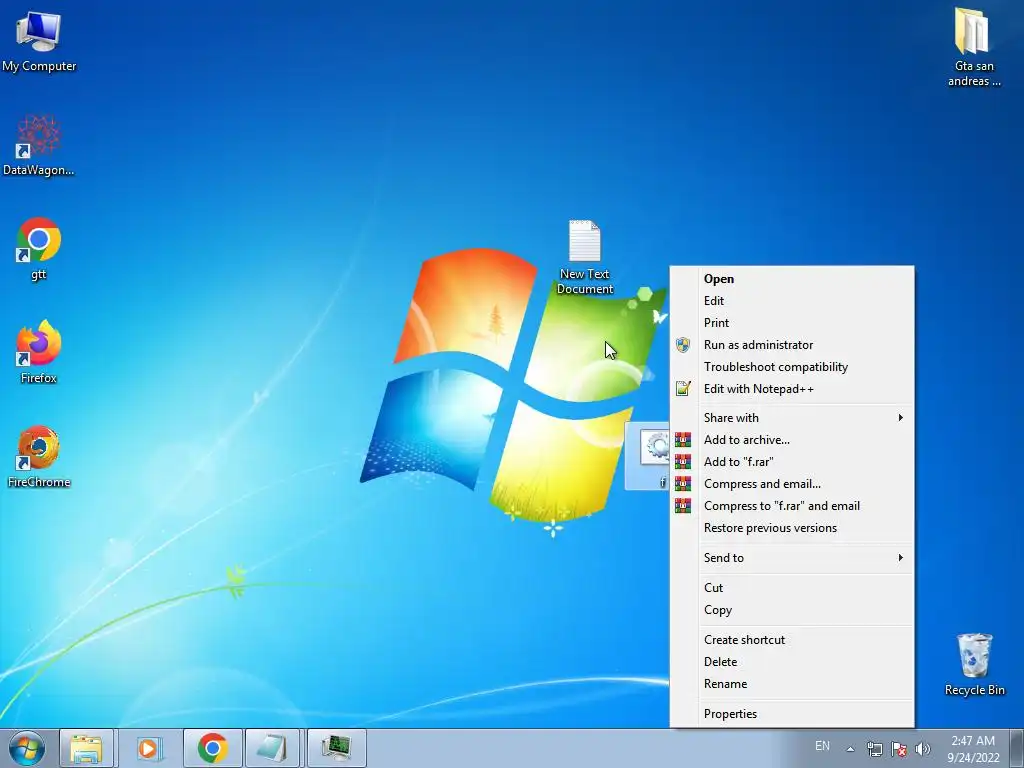Select the highlighted f file icon
This screenshot has width=1024, height=768.
coord(648,455)
